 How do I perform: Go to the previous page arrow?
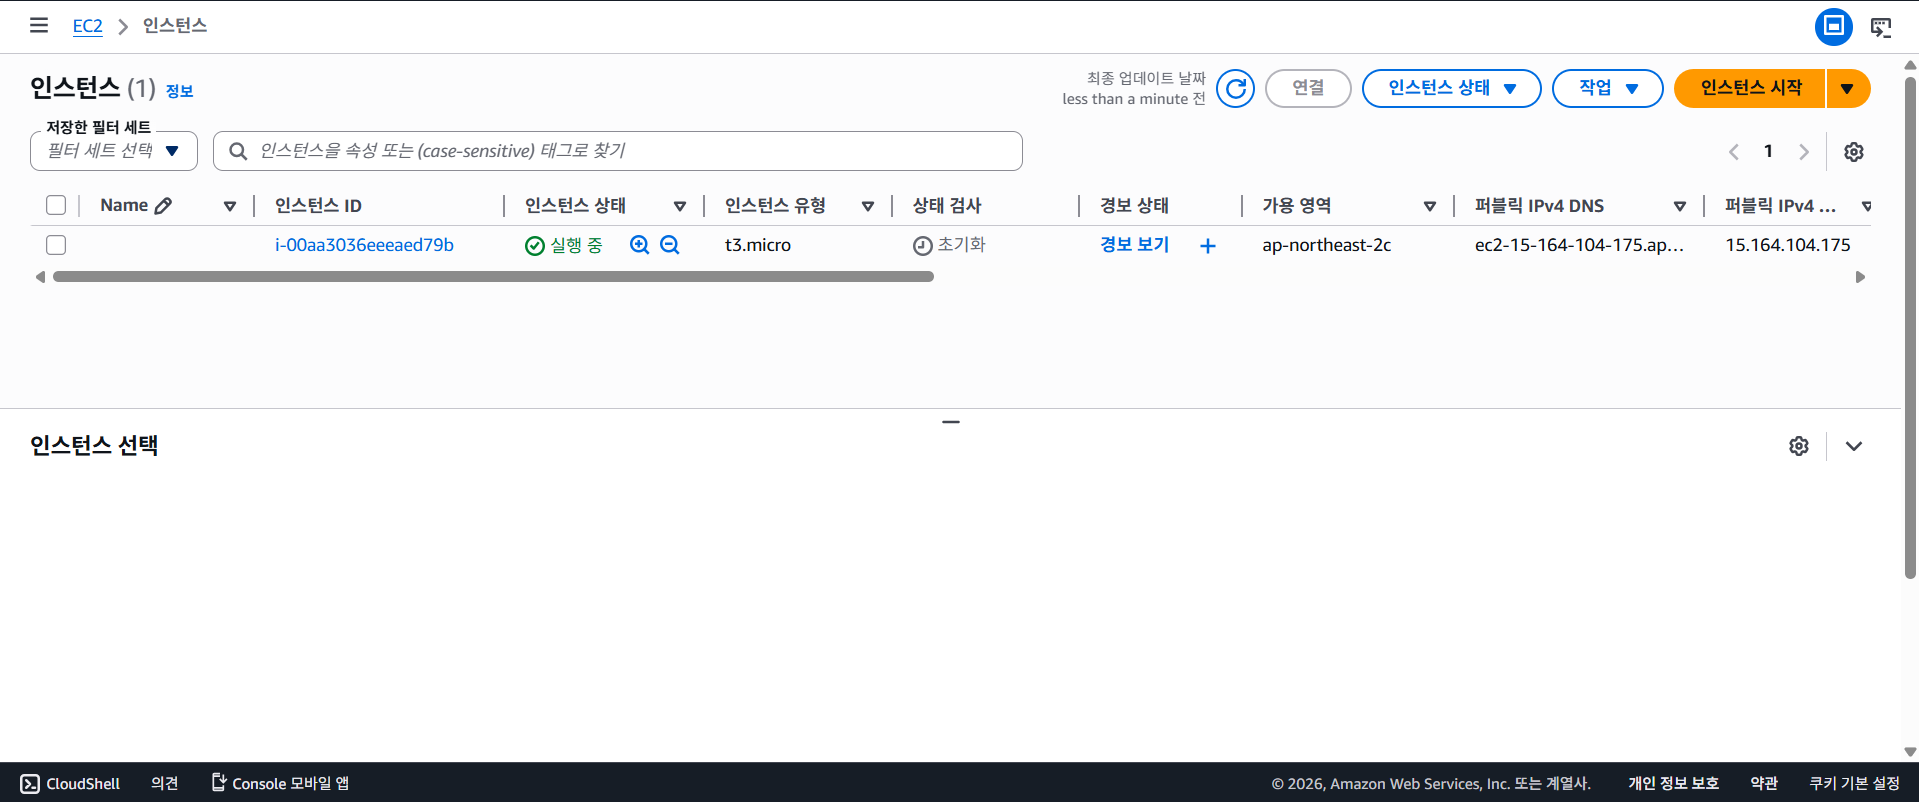coord(1734,152)
